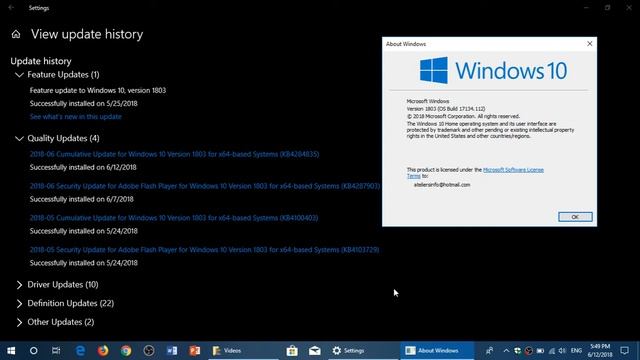Open the clock showing 5:49 PM
The width and height of the screenshot is (640, 360).
click(600, 351)
